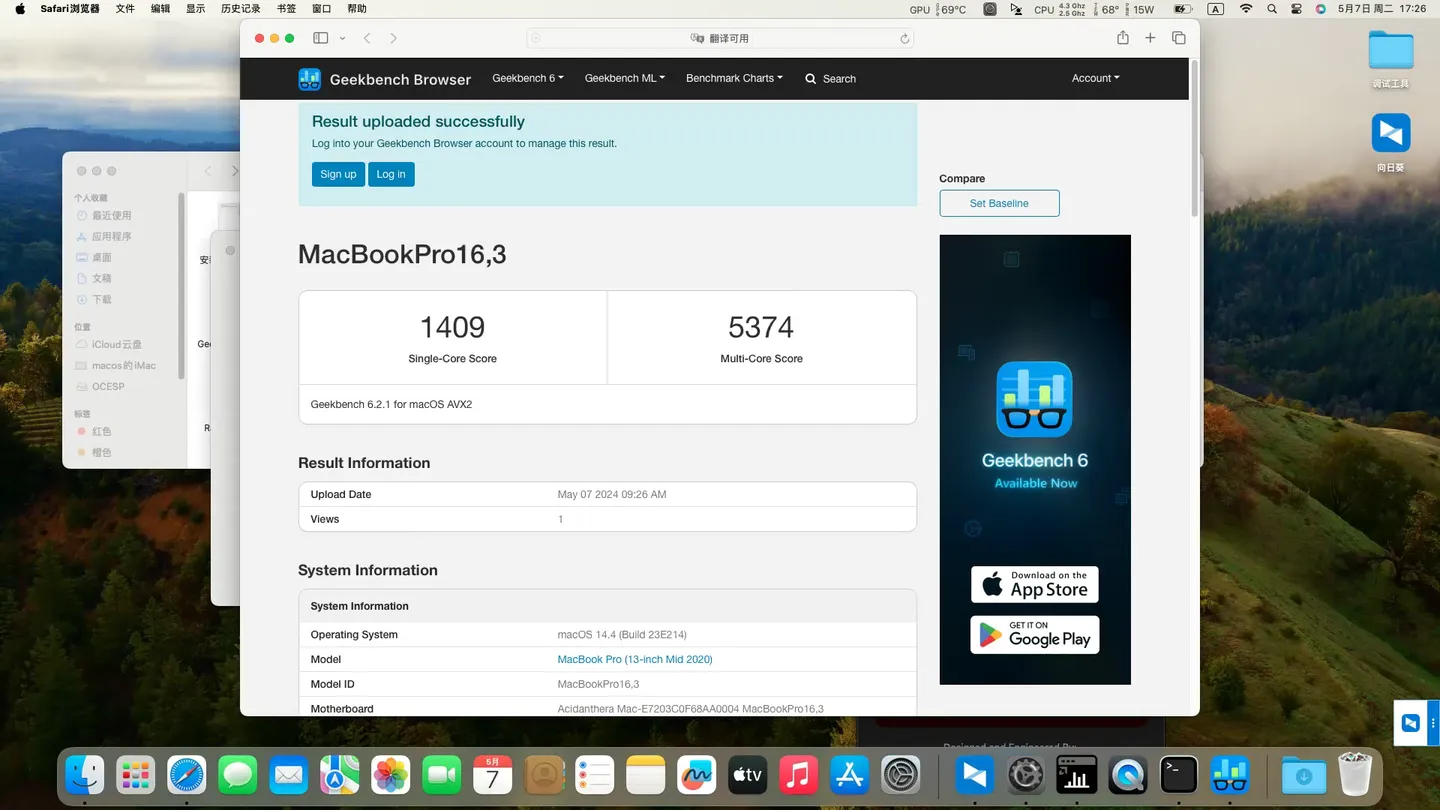Image resolution: width=1440 pixels, height=810 pixels.
Task: Reload the page with refresh icon
Action: [x=904, y=39]
